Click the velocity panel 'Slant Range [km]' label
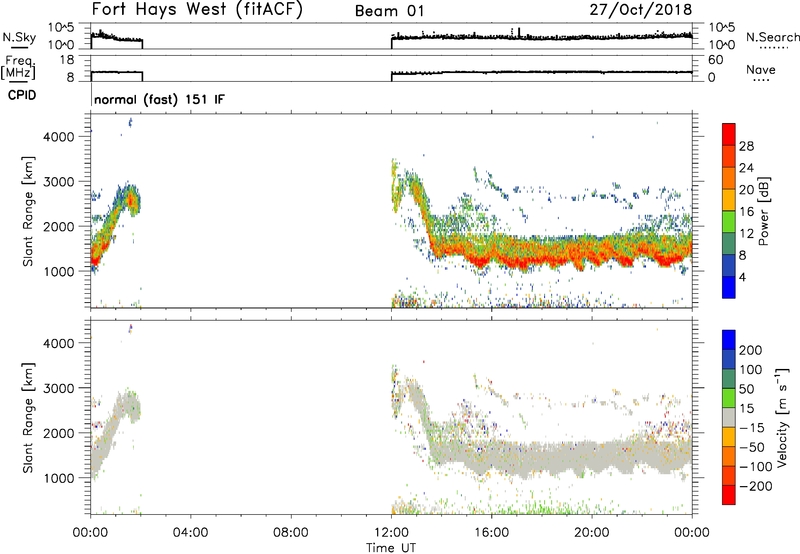Screen dimensions: 800x554 (28, 418)
